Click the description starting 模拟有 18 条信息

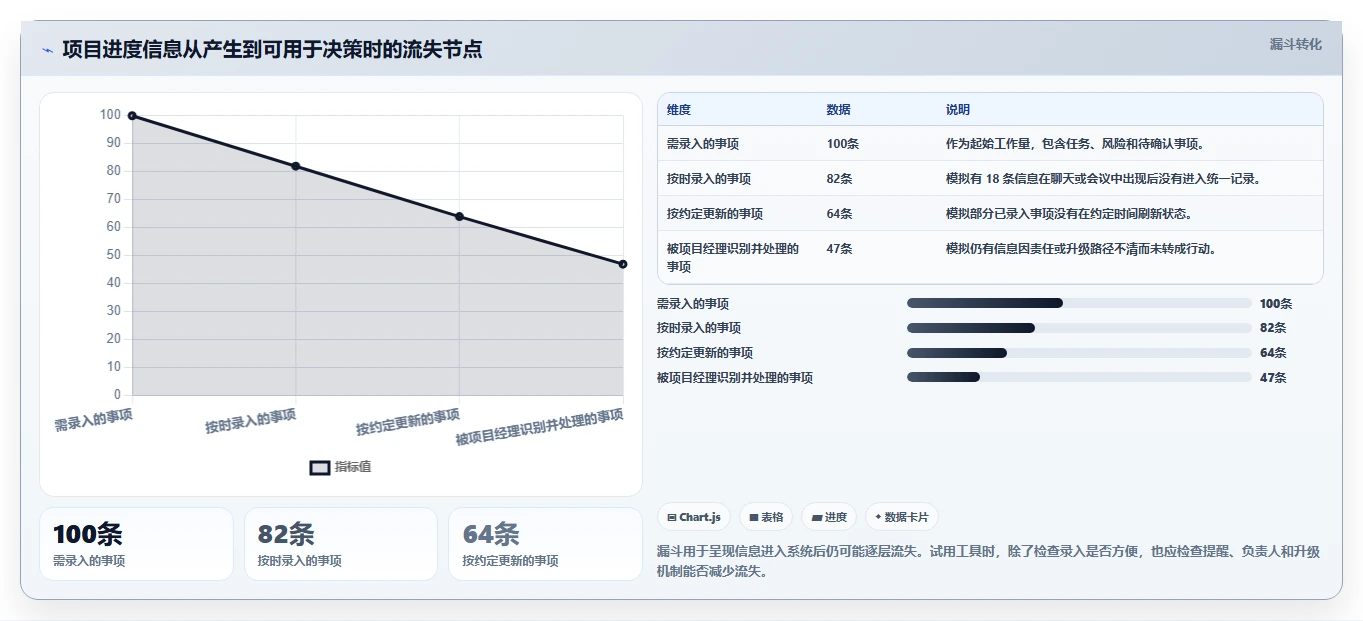pyautogui.click(x=1103, y=179)
